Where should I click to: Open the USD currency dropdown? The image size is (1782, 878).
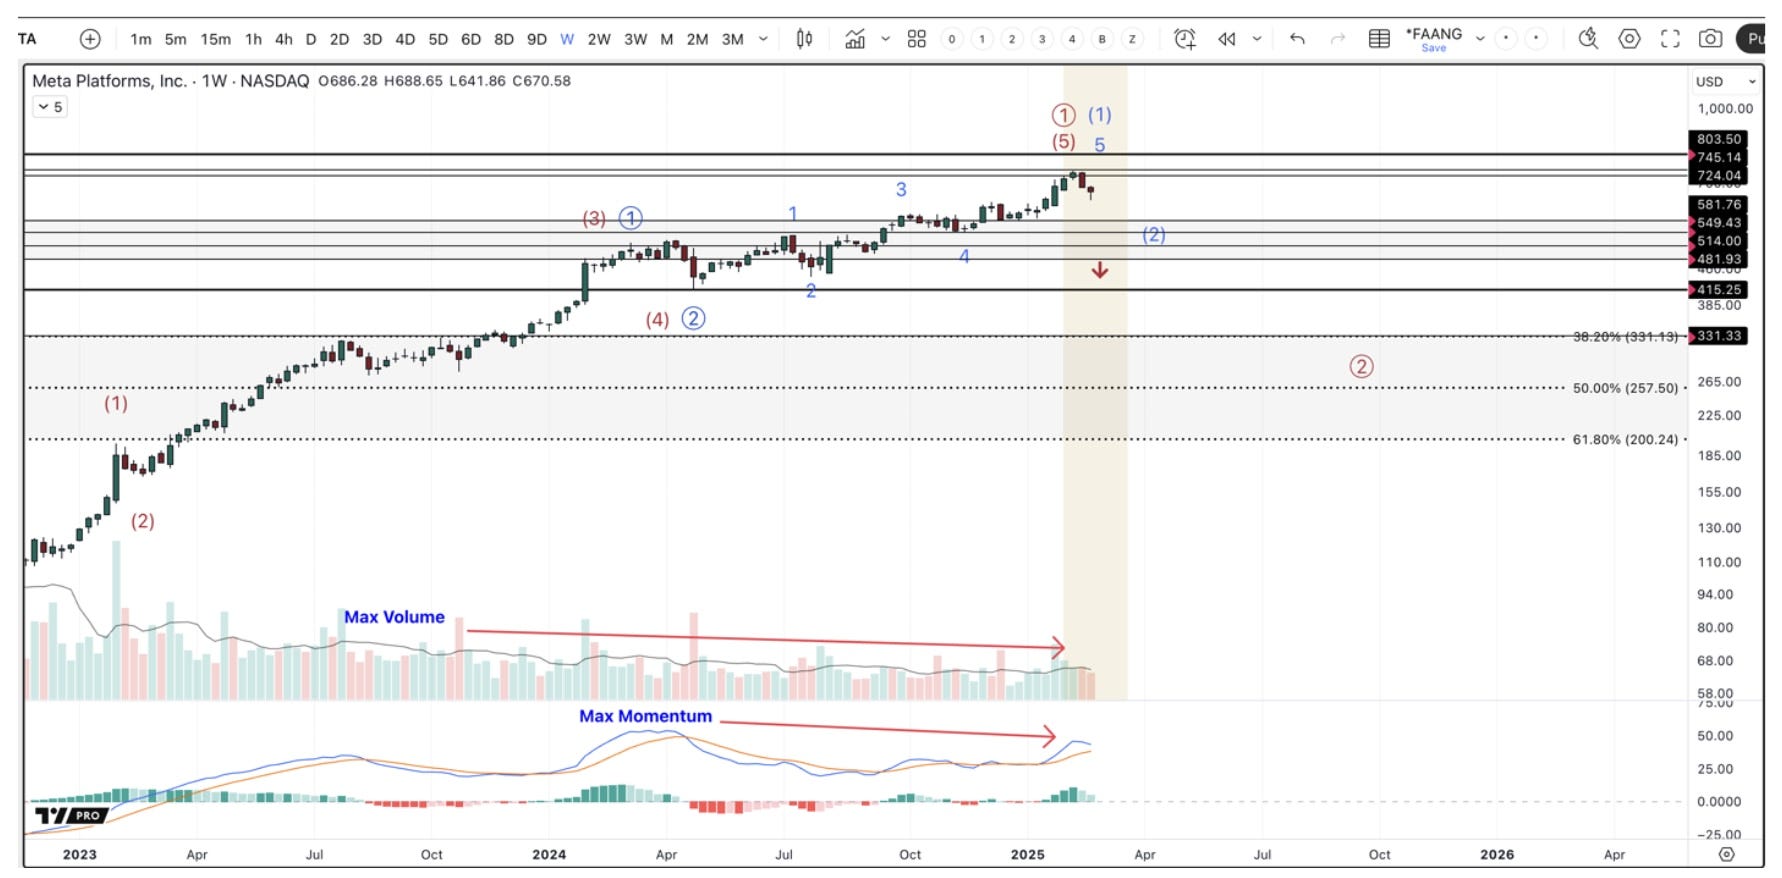(x=1726, y=82)
